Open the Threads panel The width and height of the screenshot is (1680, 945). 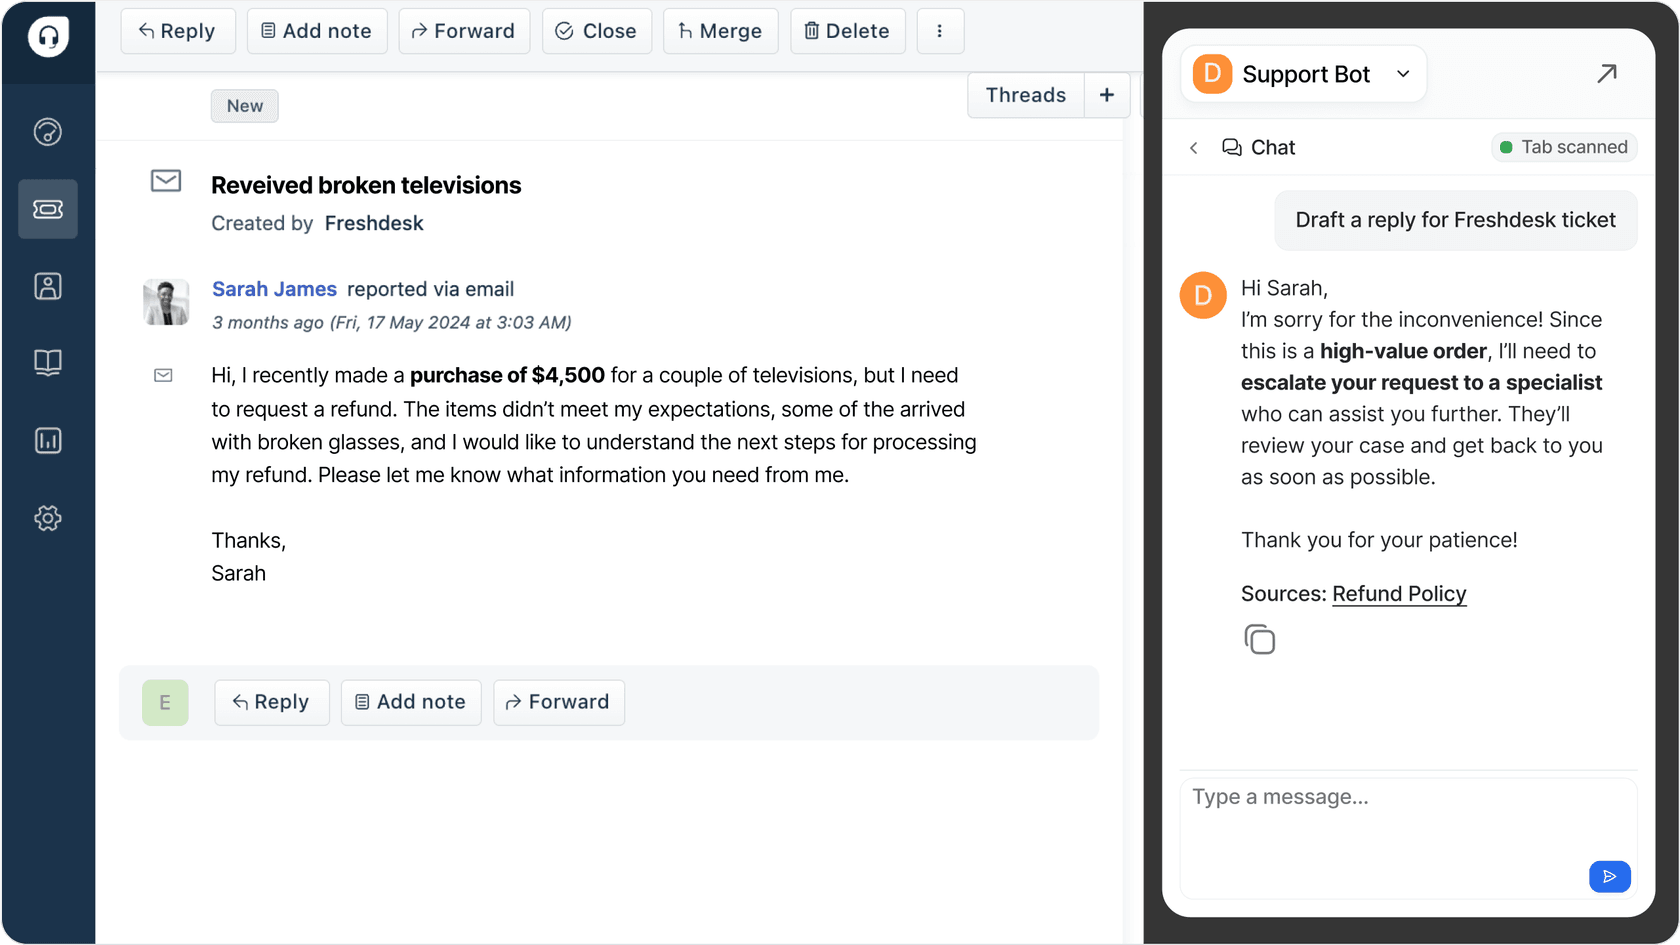(1026, 95)
